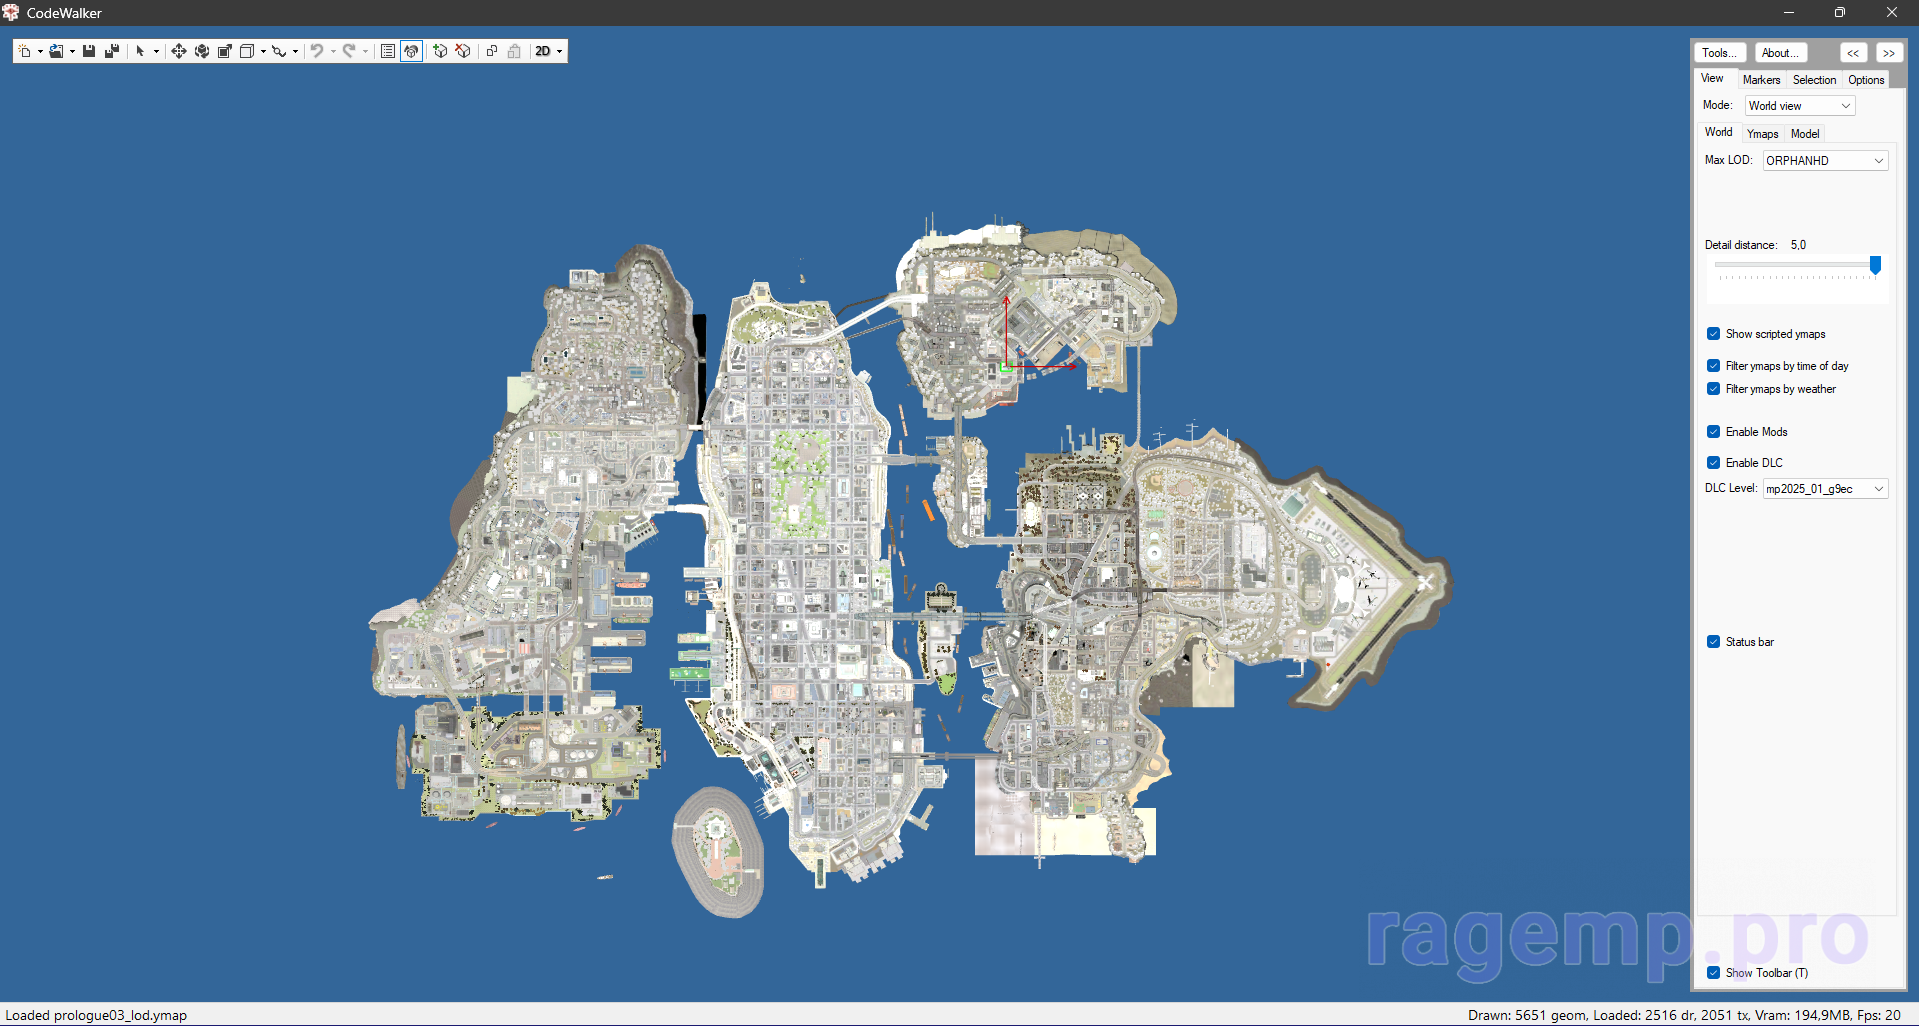Click the Add entity cube icon
The image size is (1919, 1026).
440,51
